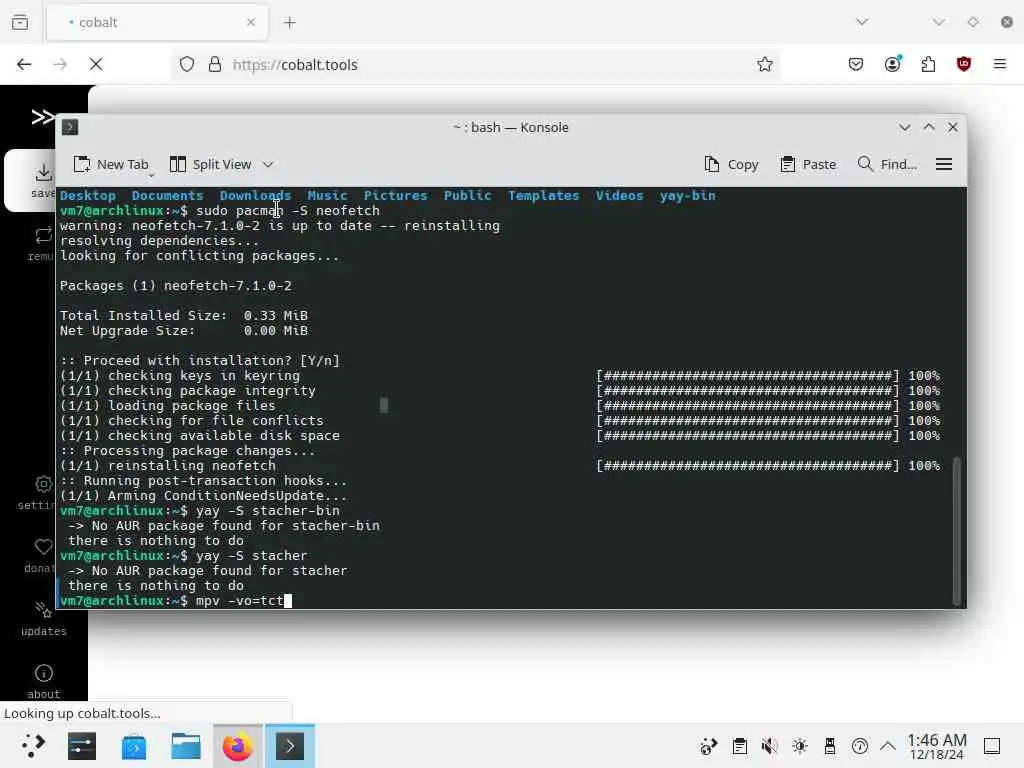Close the cobalt tab
The image size is (1024, 768).
[251, 22]
